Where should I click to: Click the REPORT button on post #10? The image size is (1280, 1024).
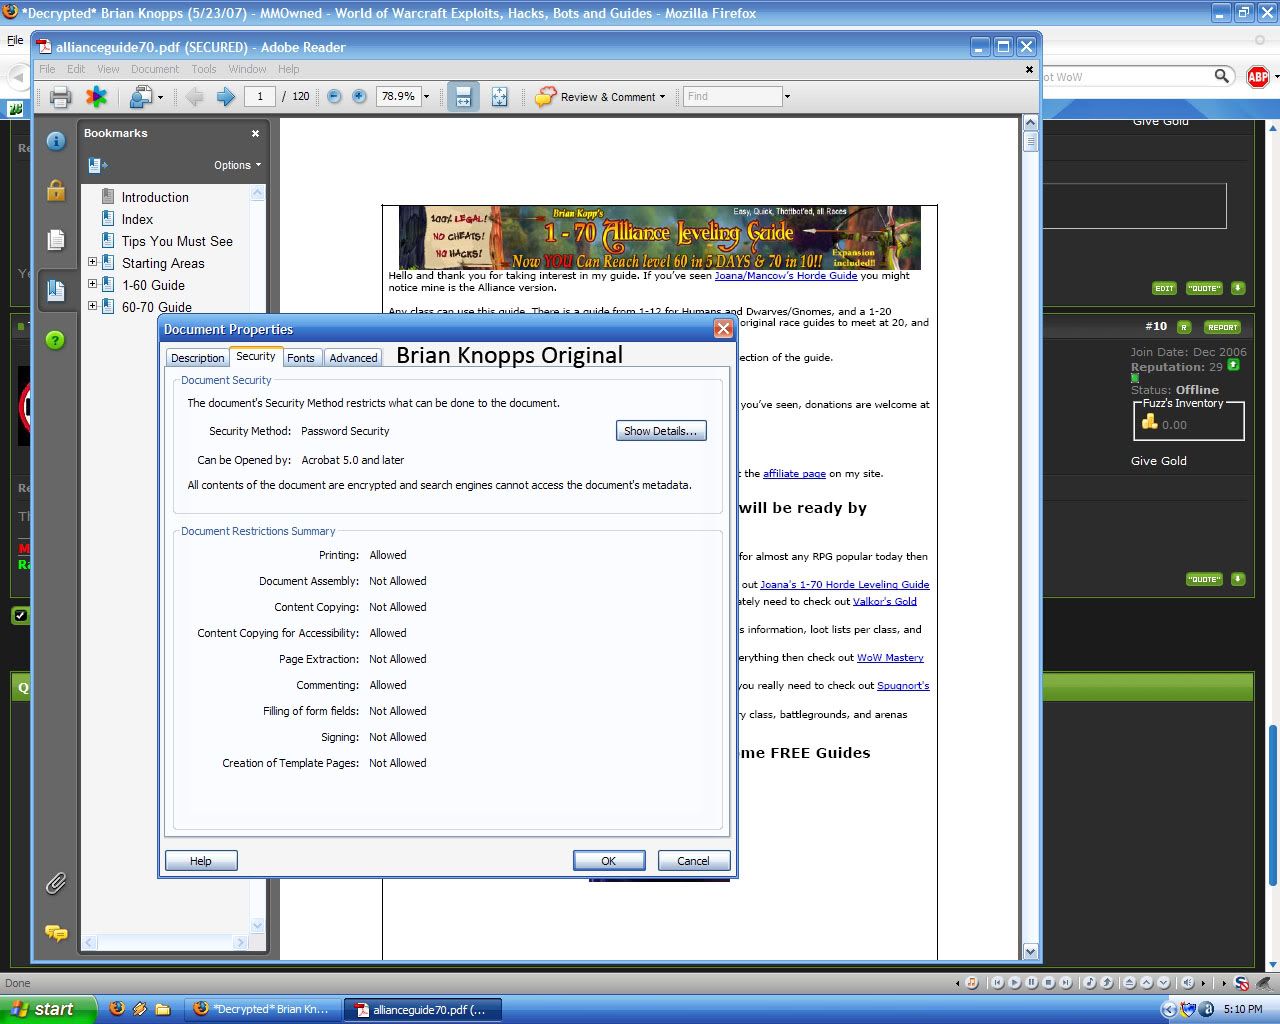click(x=1222, y=327)
